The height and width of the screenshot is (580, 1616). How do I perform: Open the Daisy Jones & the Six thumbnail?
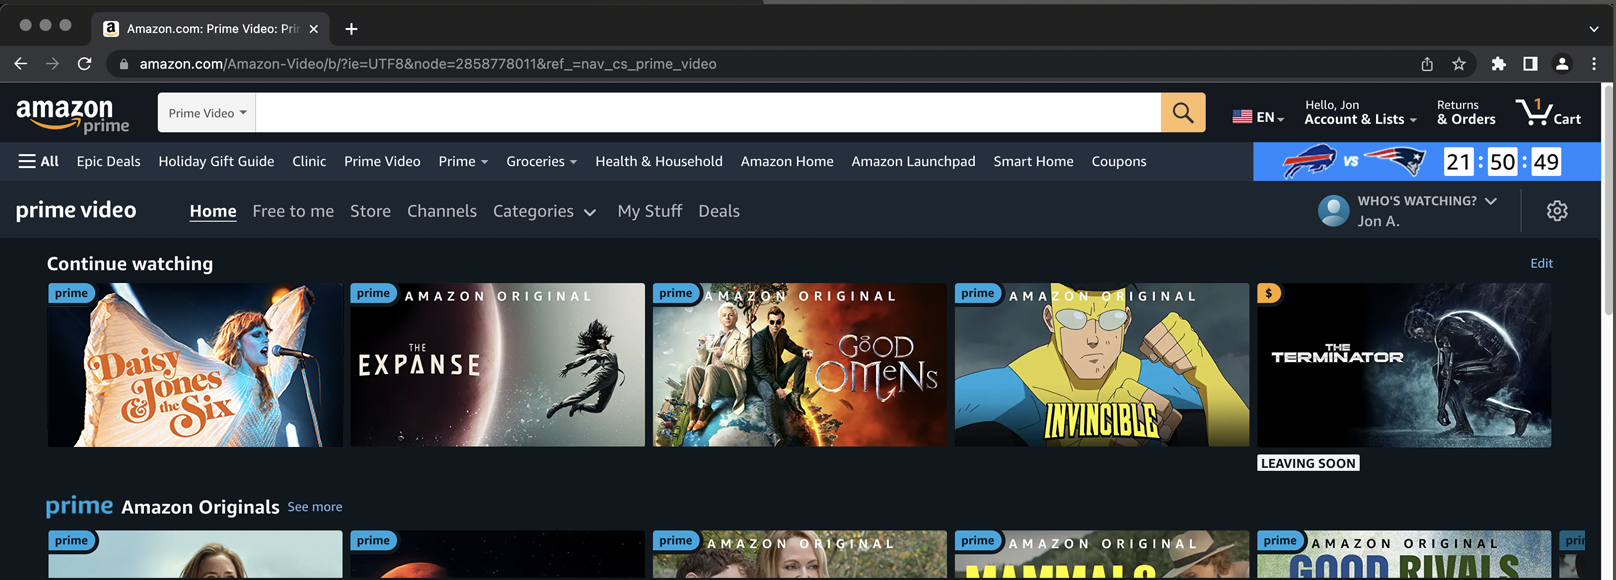(195, 365)
